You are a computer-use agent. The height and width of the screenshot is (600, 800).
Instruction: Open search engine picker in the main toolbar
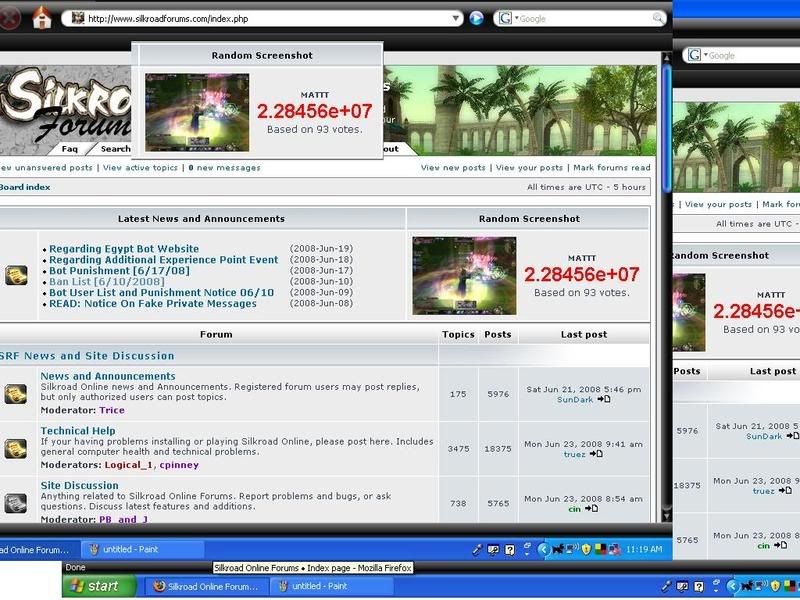[x=508, y=18]
